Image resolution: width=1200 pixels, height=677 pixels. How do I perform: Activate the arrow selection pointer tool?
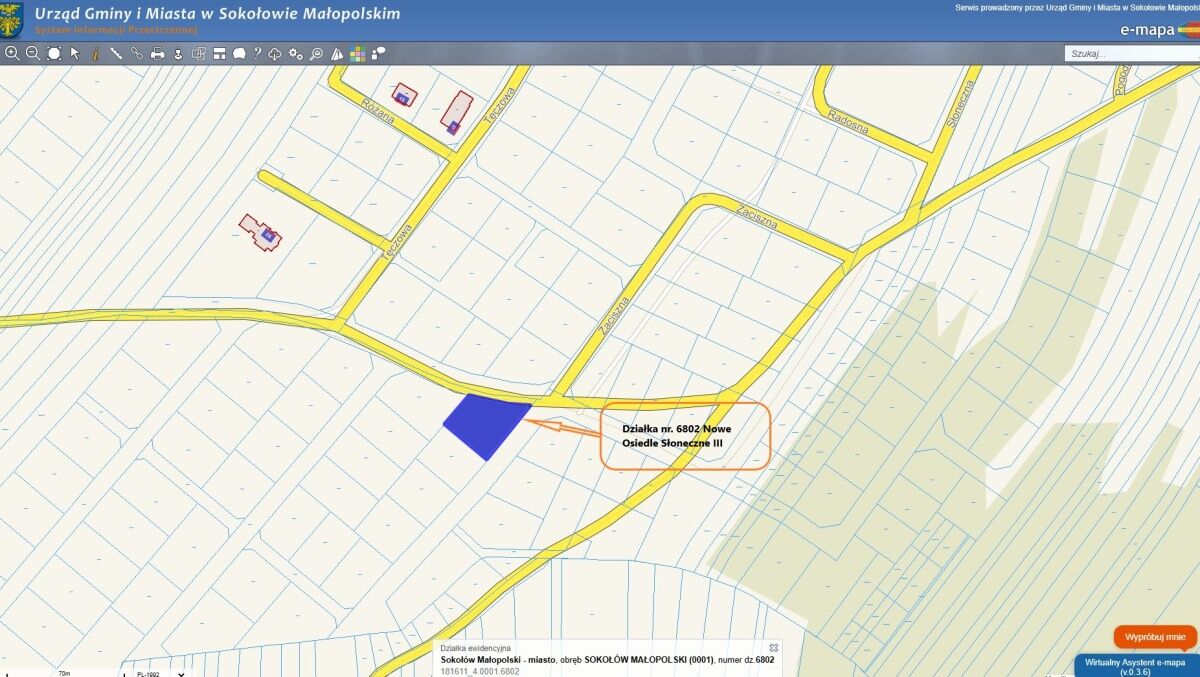point(75,53)
